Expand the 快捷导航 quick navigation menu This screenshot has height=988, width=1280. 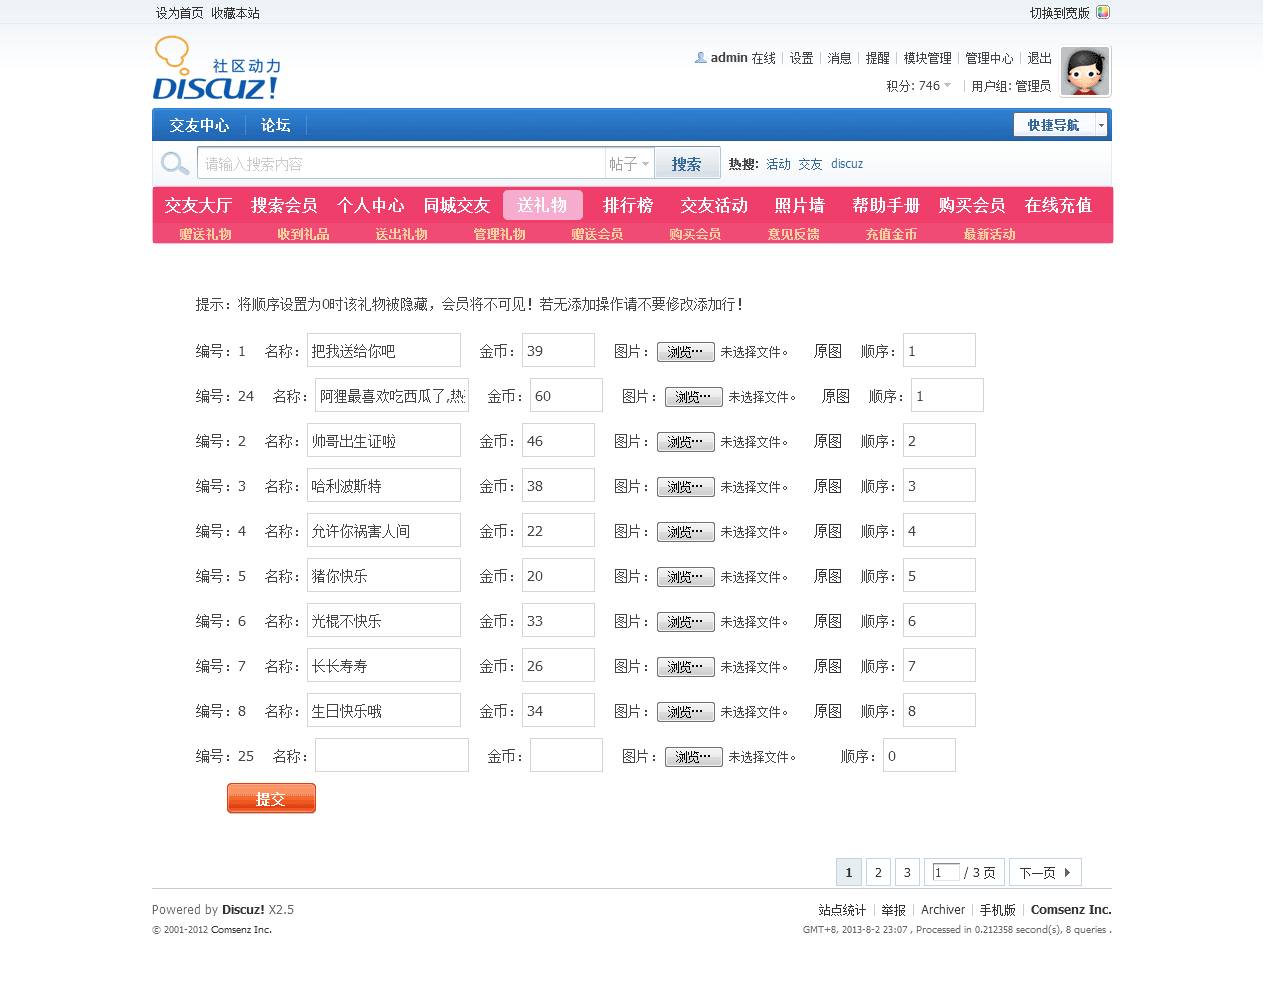tap(1060, 125)
